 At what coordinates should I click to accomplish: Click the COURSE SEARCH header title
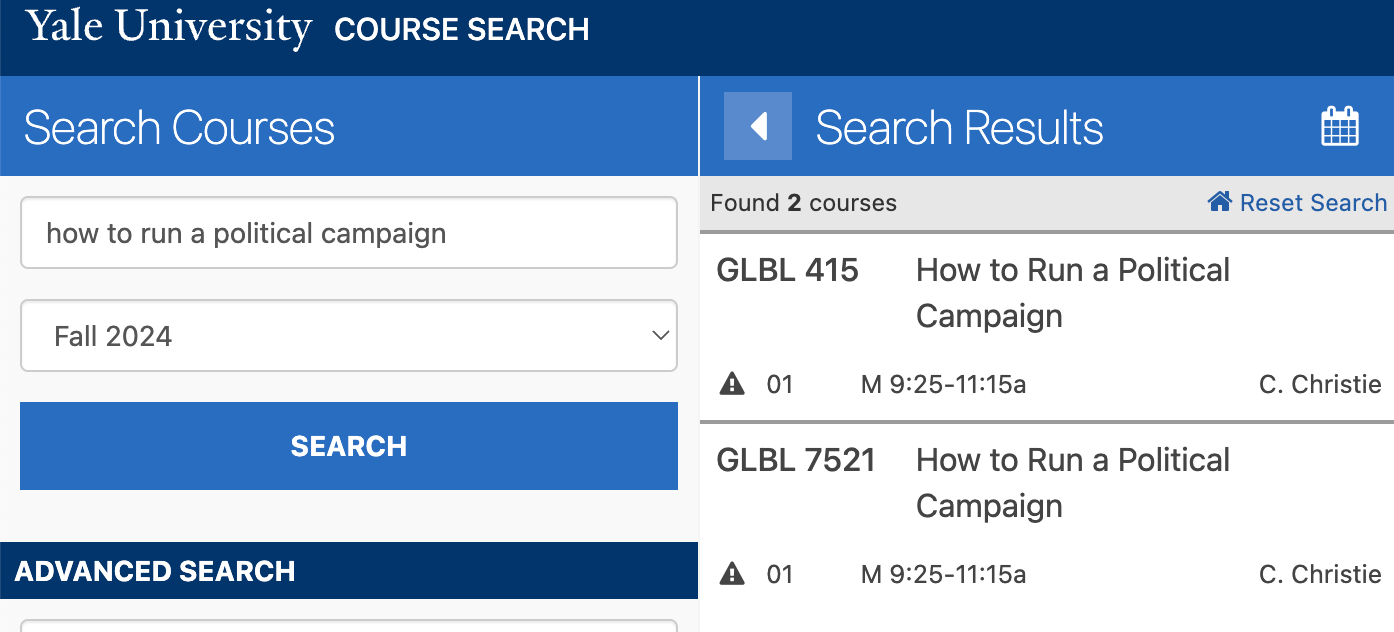point(461,30)
